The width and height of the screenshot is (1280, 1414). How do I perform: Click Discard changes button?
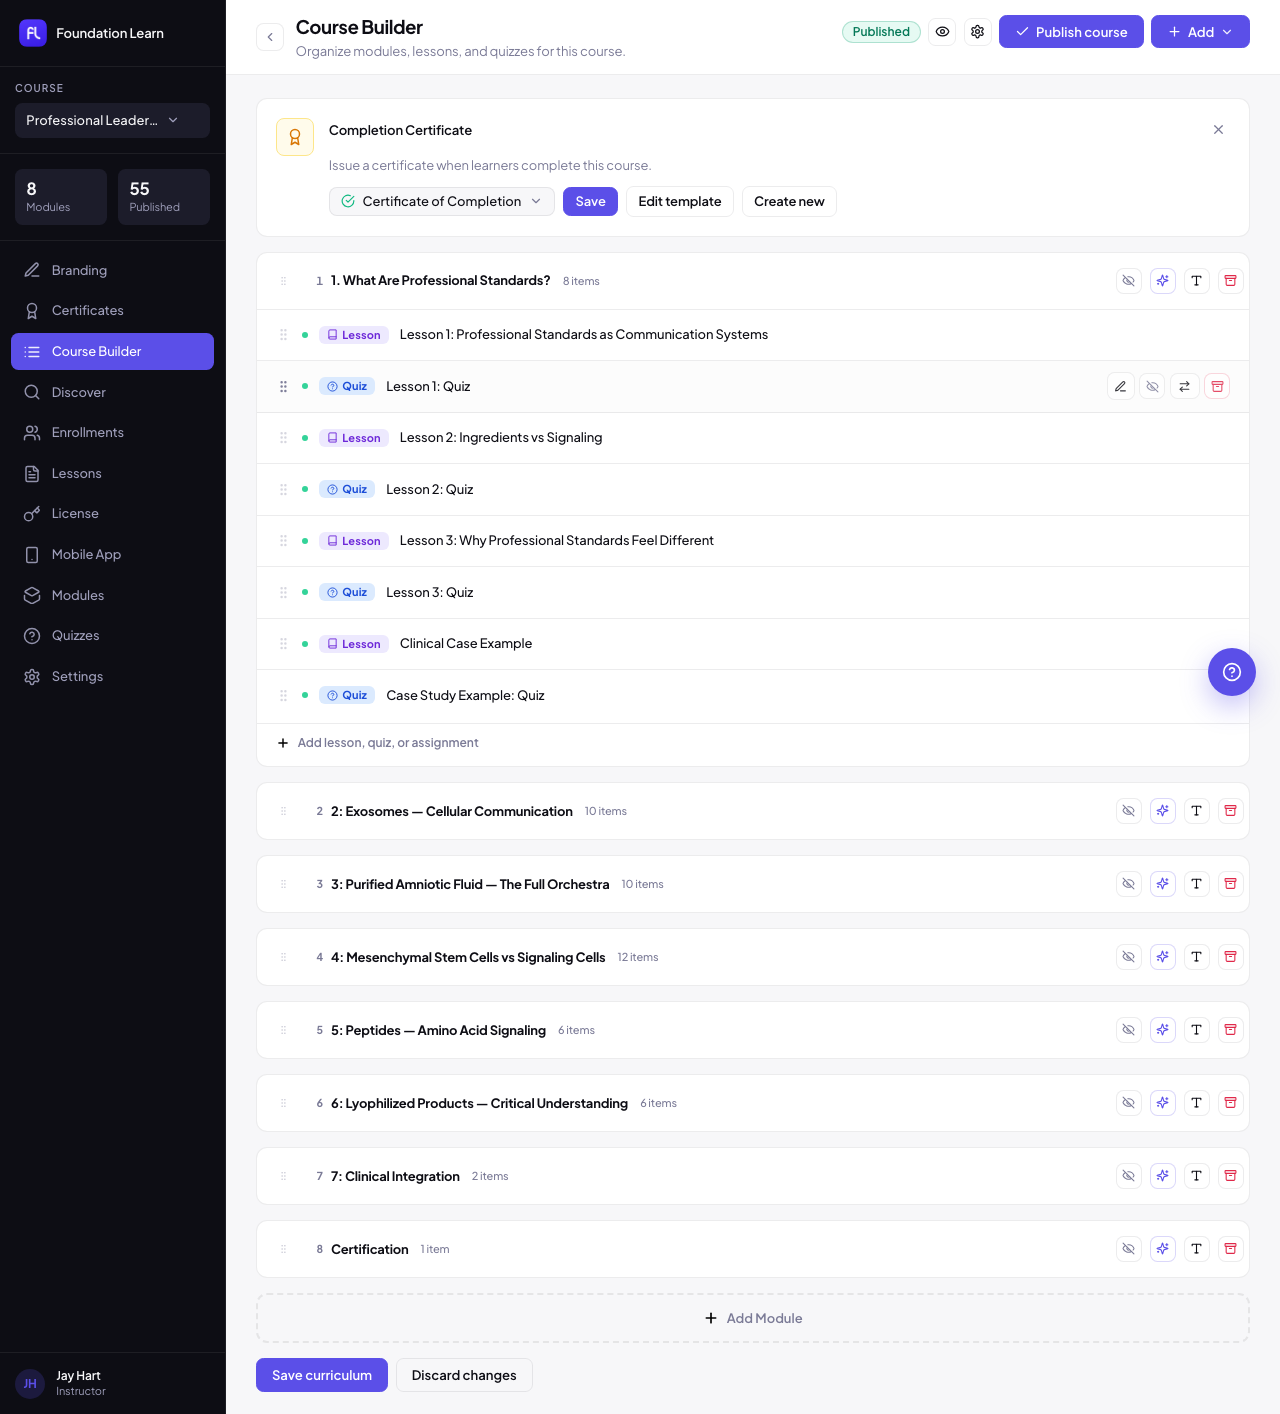tap(464, 1375)
